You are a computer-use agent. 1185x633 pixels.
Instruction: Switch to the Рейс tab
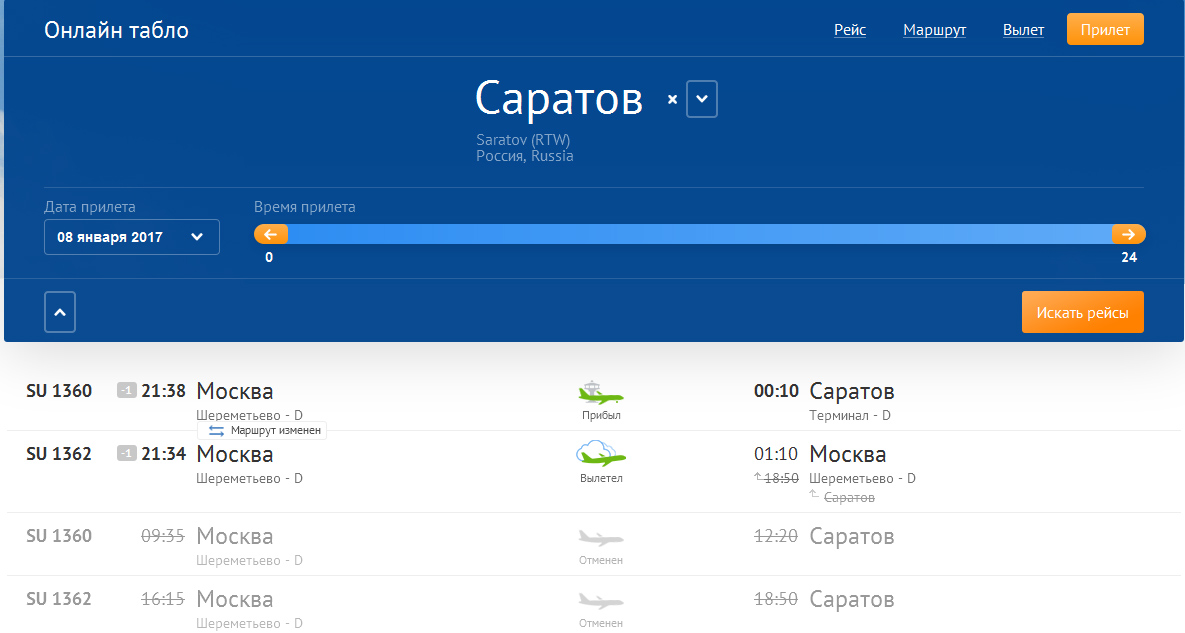click(x=850, y=30)
